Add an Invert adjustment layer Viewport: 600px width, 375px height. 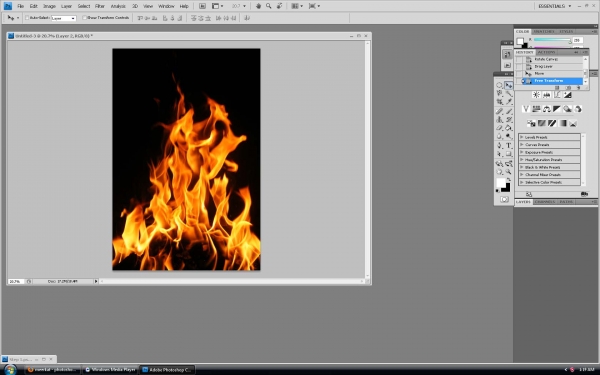click(532, 123)
